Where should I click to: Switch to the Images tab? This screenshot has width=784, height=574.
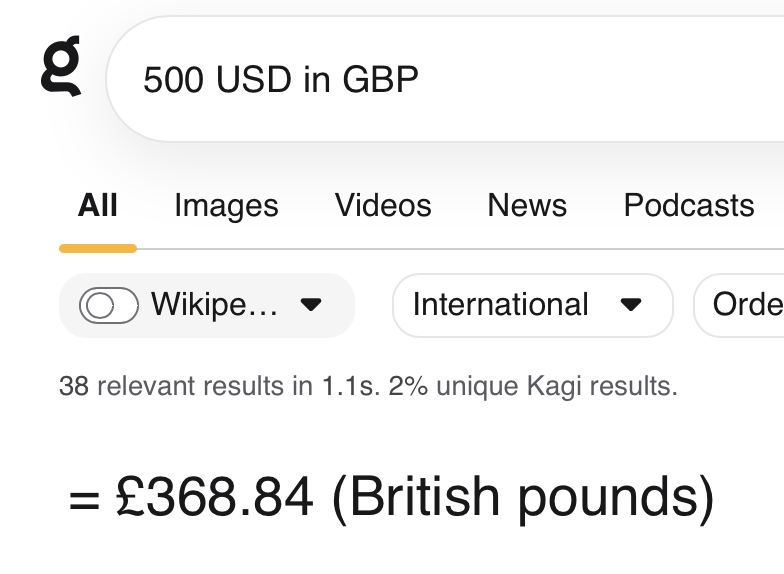[x=226, y=206]
